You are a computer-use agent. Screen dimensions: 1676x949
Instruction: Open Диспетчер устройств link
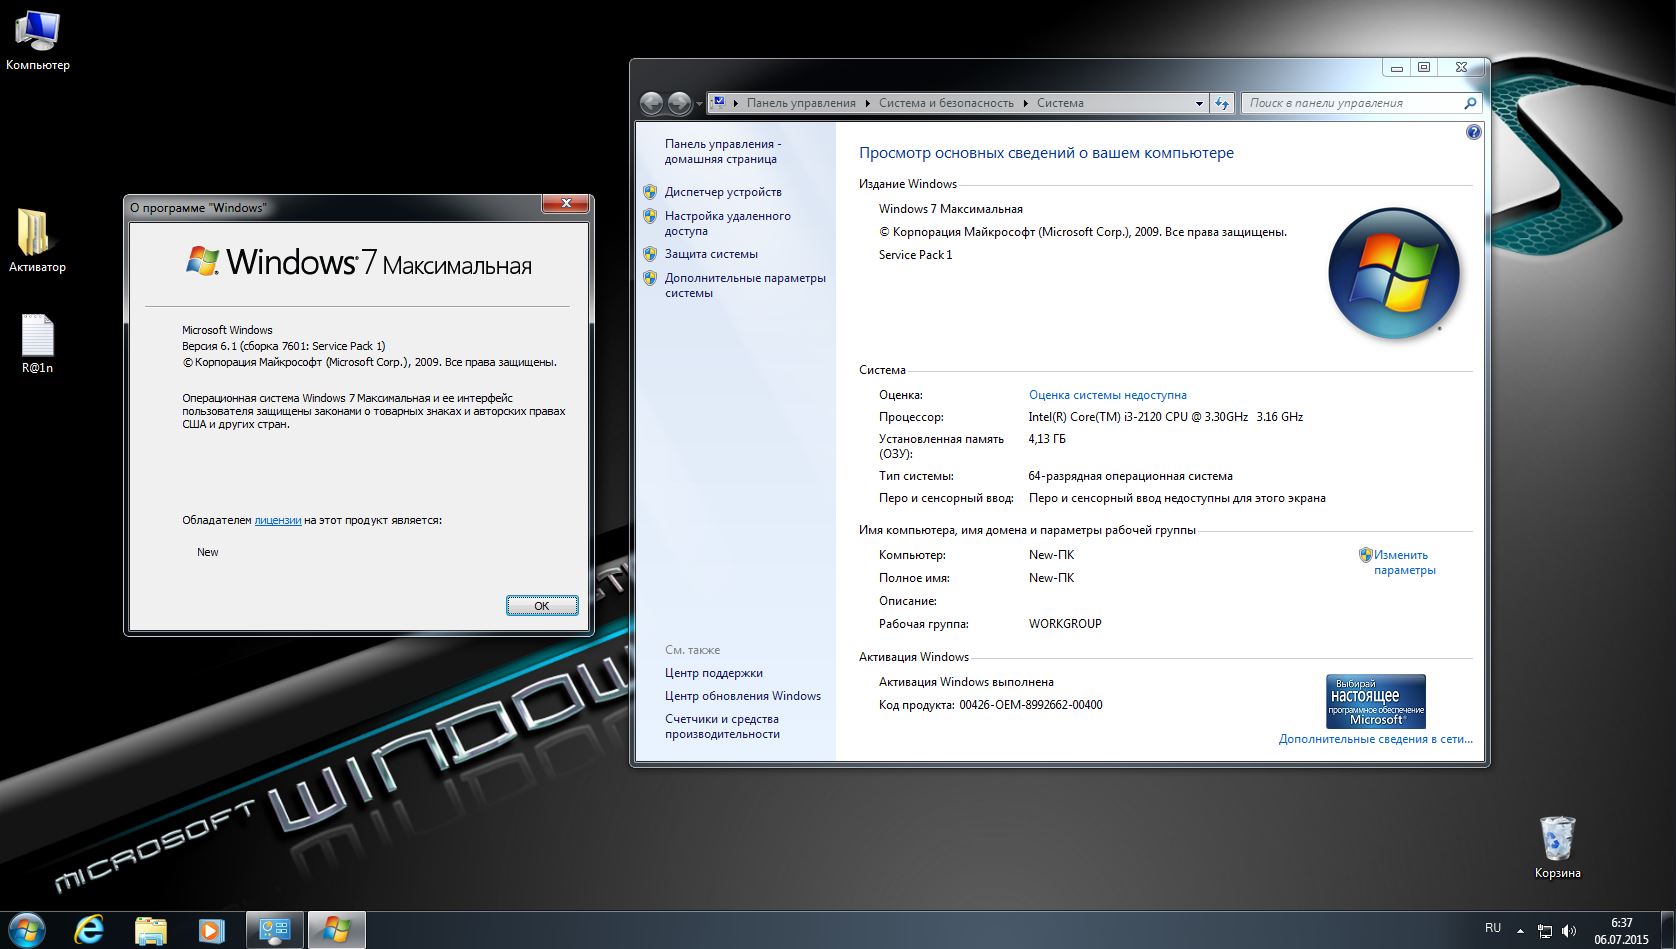tap(723, 192)
